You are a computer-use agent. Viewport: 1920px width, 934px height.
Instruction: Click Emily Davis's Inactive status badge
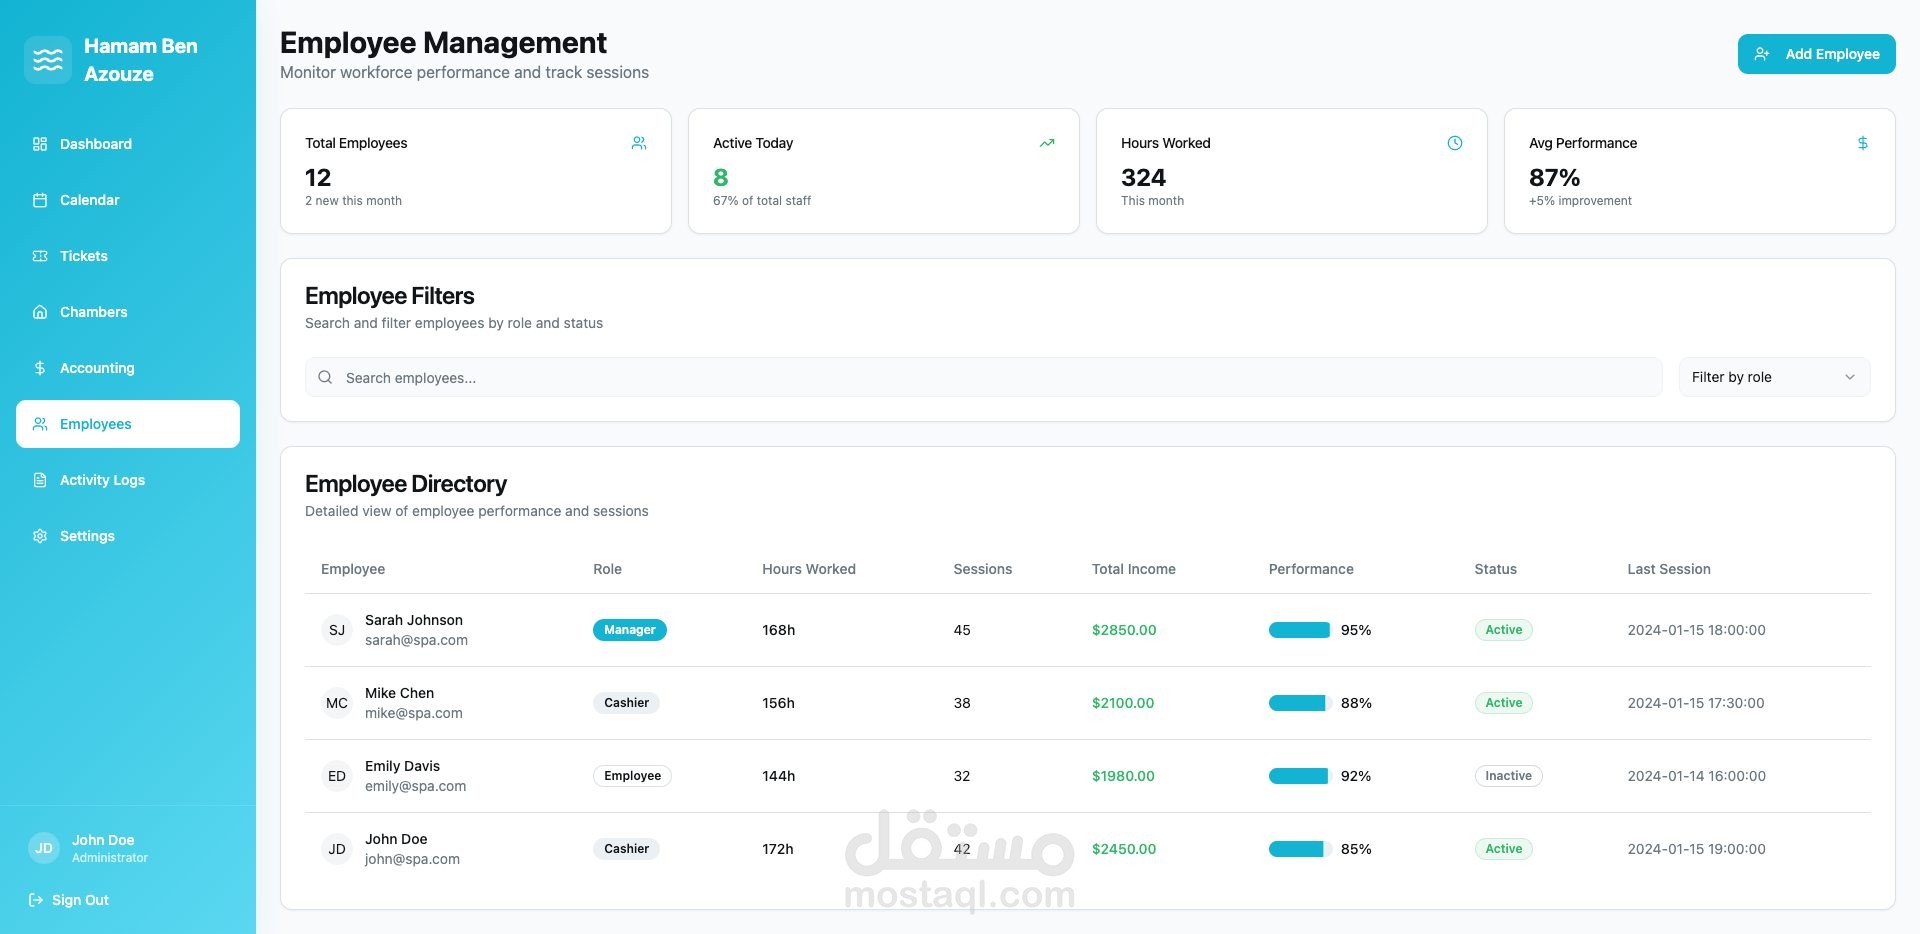(1508, 776)
